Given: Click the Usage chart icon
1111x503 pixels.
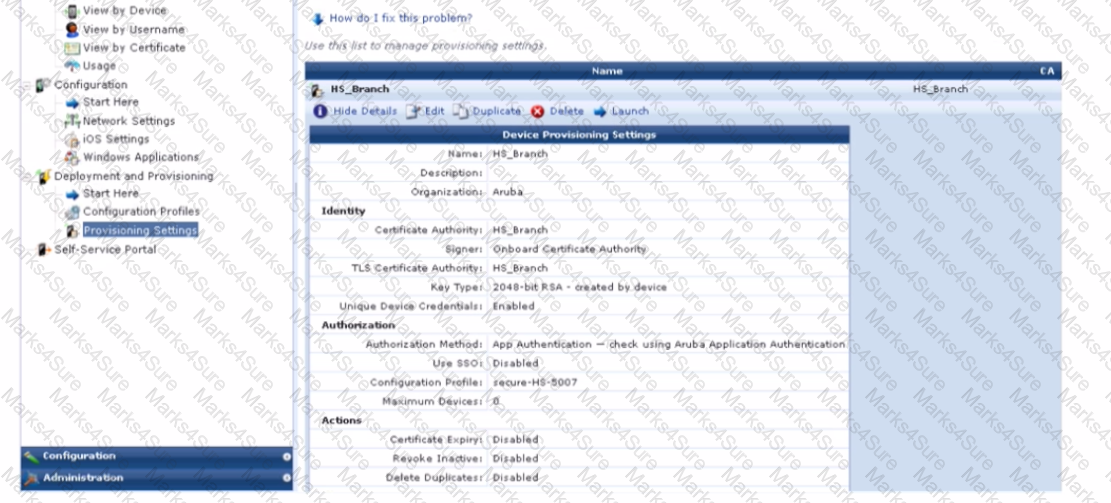Looking at the screenshot, I should (72, 66).
